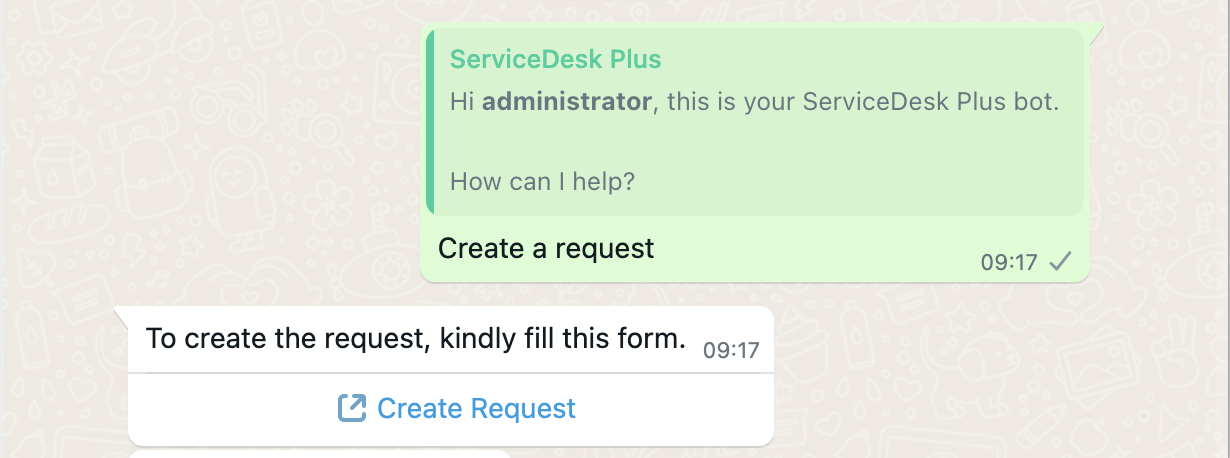Viewport: 1230px width, 458px height.
Task: Click the external-link icon beside Create Request
Action: point(351,408)
